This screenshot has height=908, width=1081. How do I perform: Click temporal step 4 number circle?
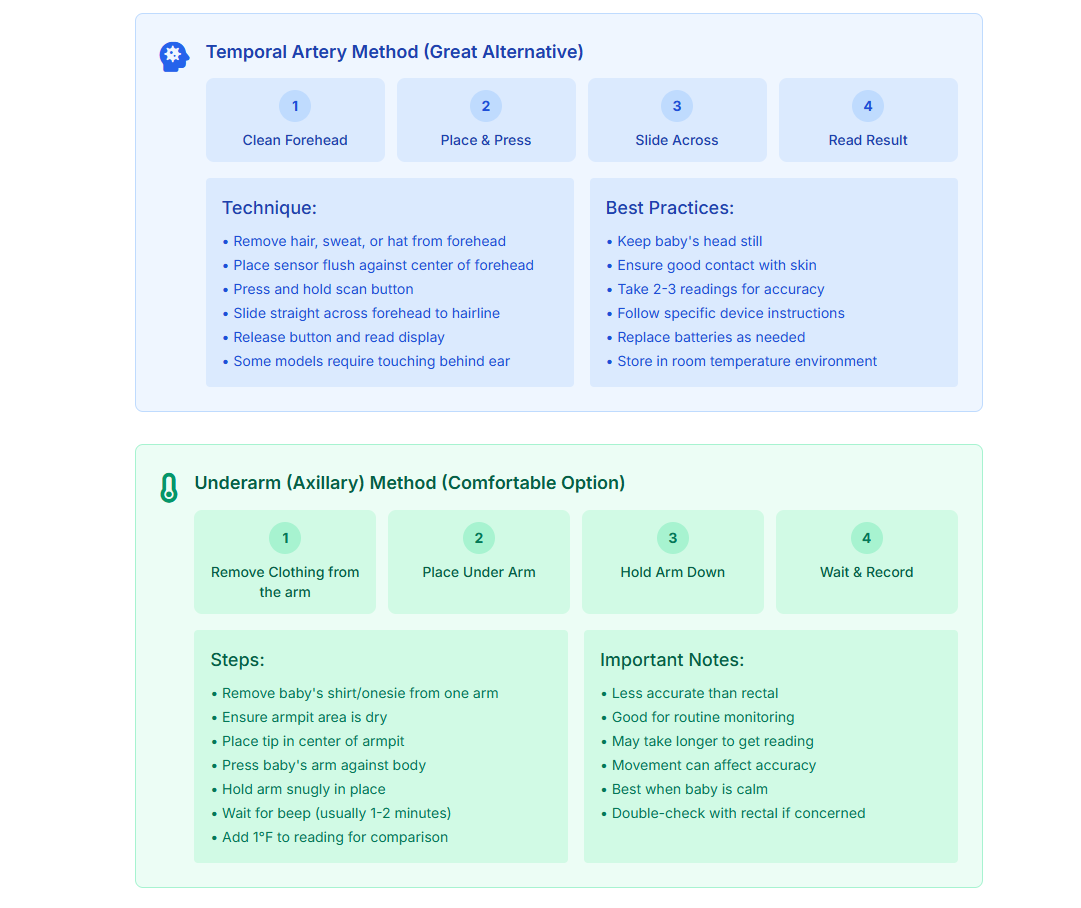(868, 106)
